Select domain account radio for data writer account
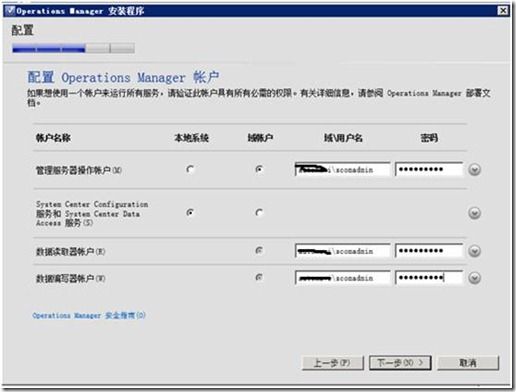Image resolution: width=516 pixels, height=392 pixels. tap(259, 277)
